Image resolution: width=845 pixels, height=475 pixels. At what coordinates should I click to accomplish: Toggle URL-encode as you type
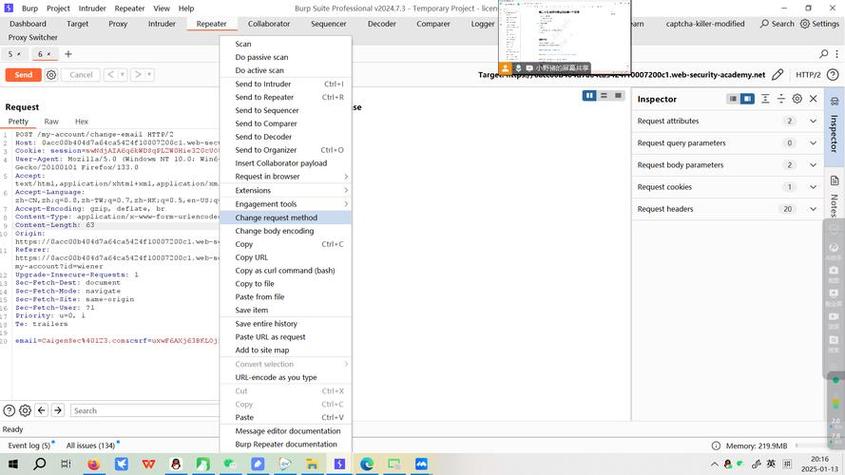[x=286, y=377]
